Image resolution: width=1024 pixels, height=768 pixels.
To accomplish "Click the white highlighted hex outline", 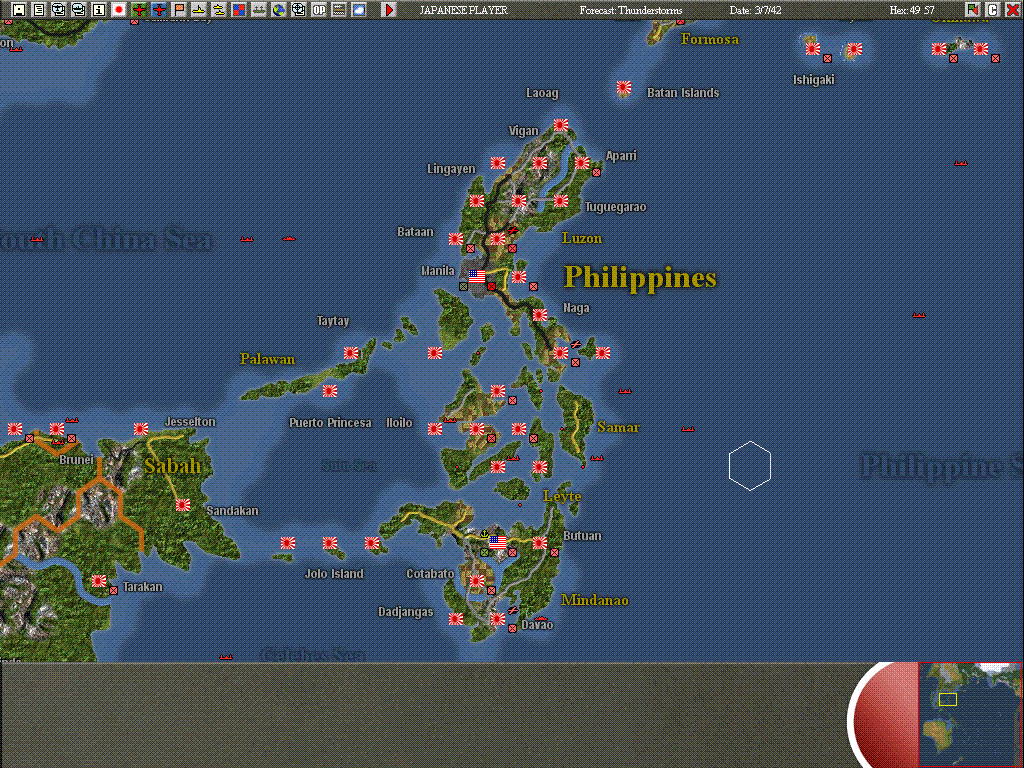I will coord(750,466).
